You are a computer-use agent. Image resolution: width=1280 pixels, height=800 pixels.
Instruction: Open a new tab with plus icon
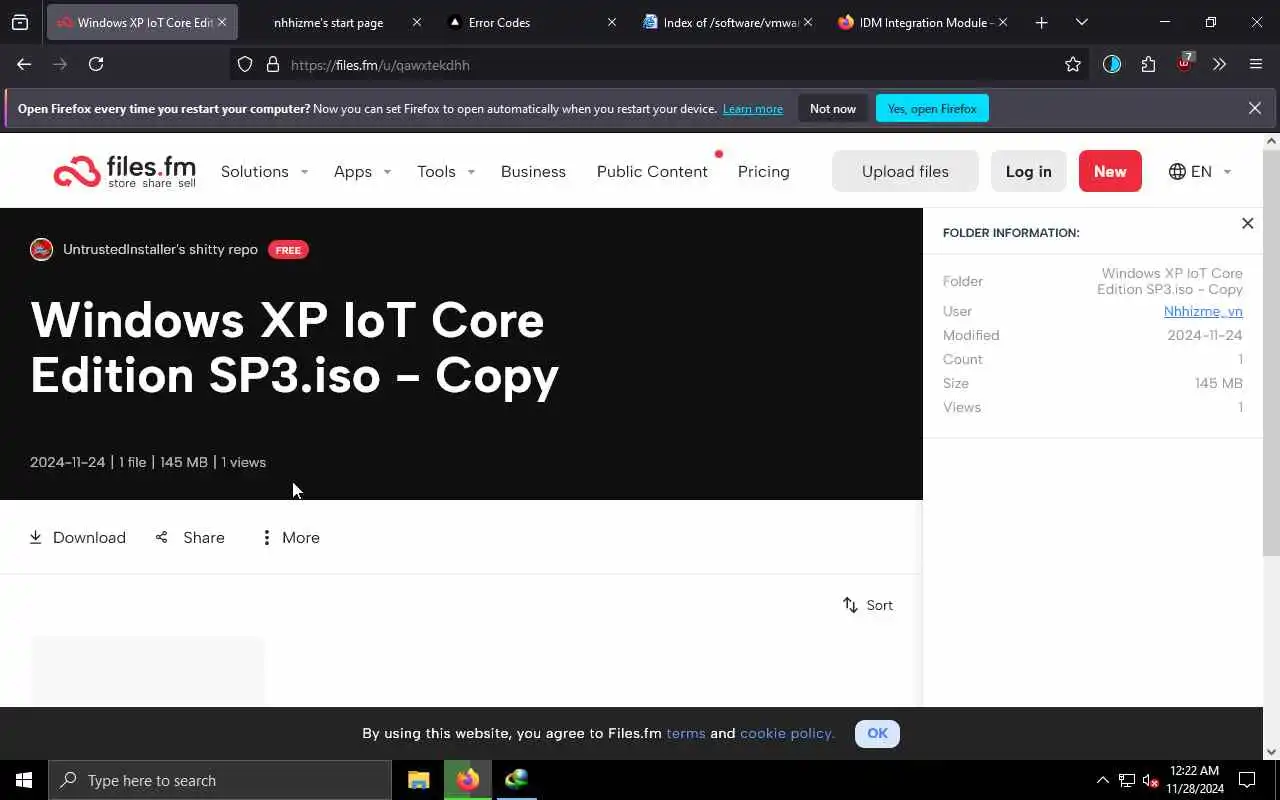pyautogui.click(x=1041, y=22)
